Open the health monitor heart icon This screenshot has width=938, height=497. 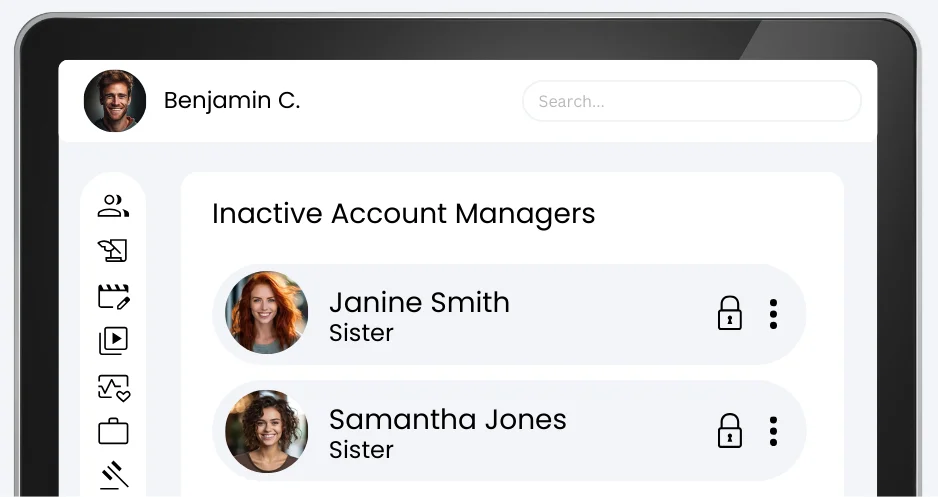click(x=113, y=387)
